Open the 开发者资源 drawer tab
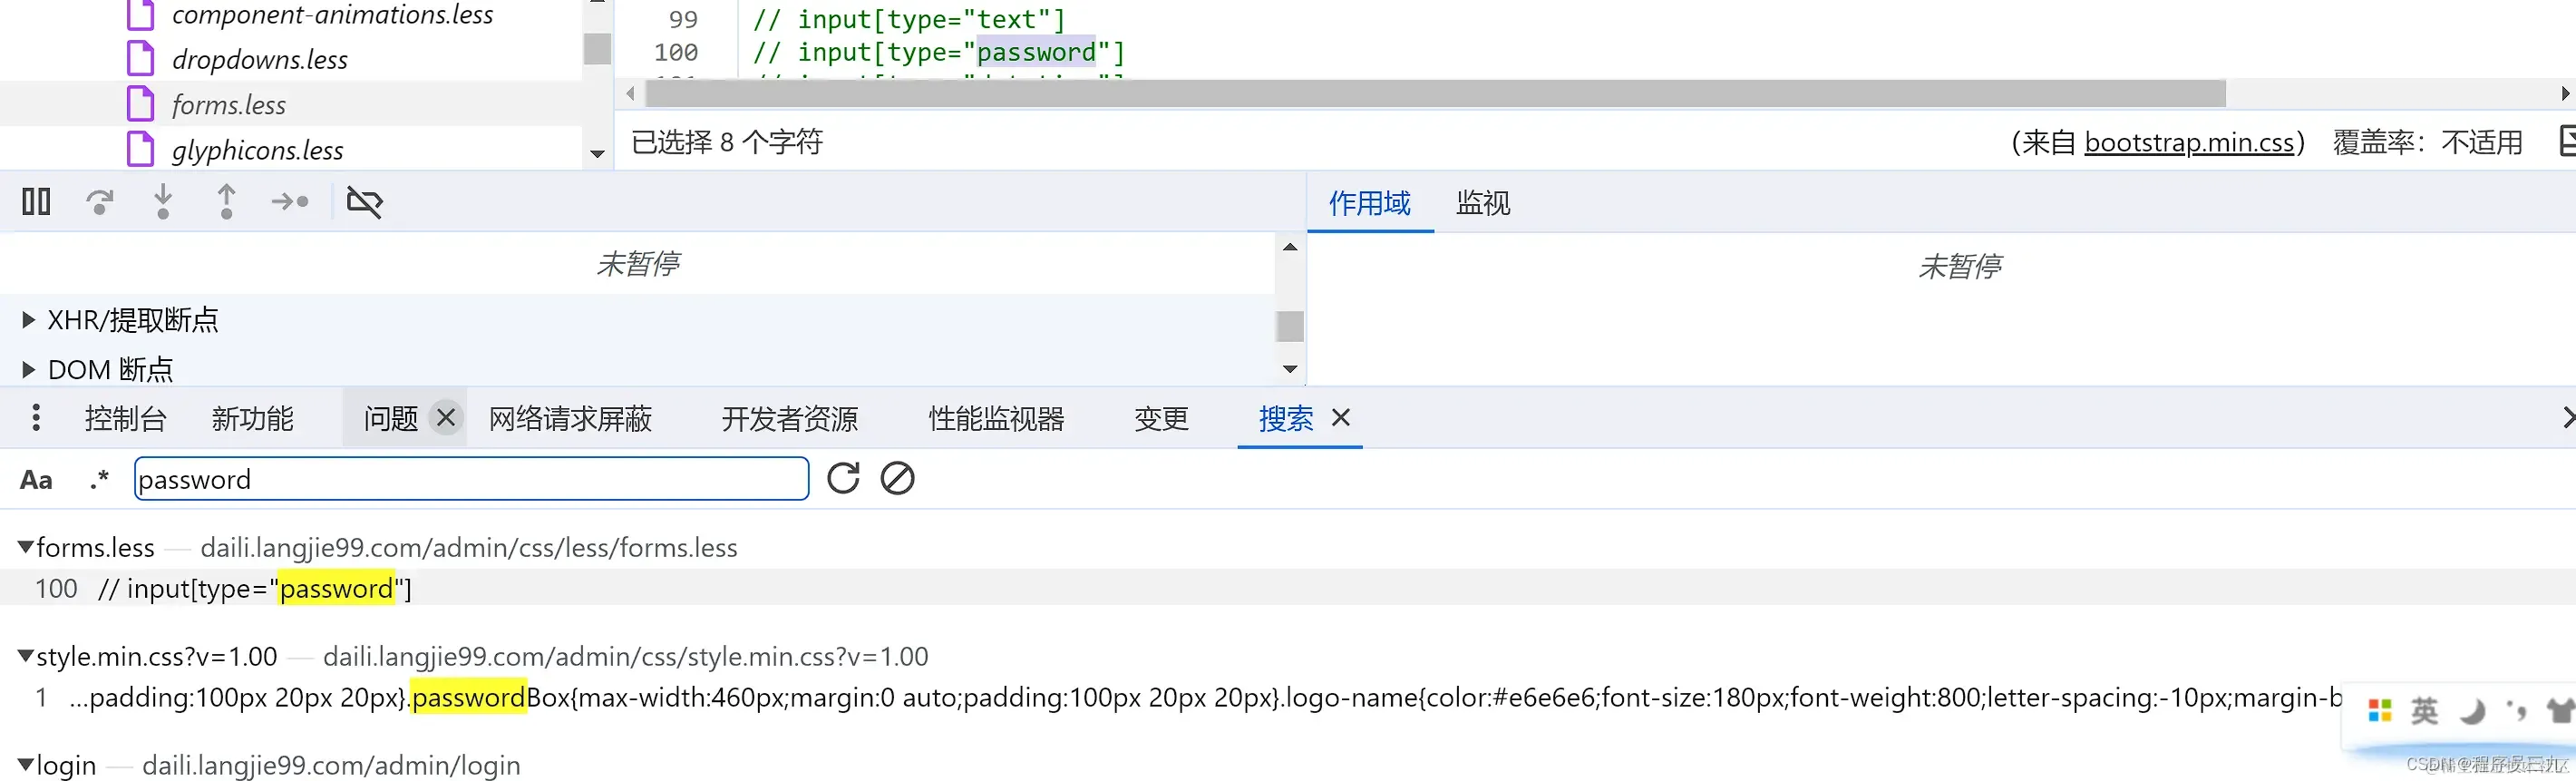Image resolution: width=2576 pixels, height=781 pixels. click(789, 418)
